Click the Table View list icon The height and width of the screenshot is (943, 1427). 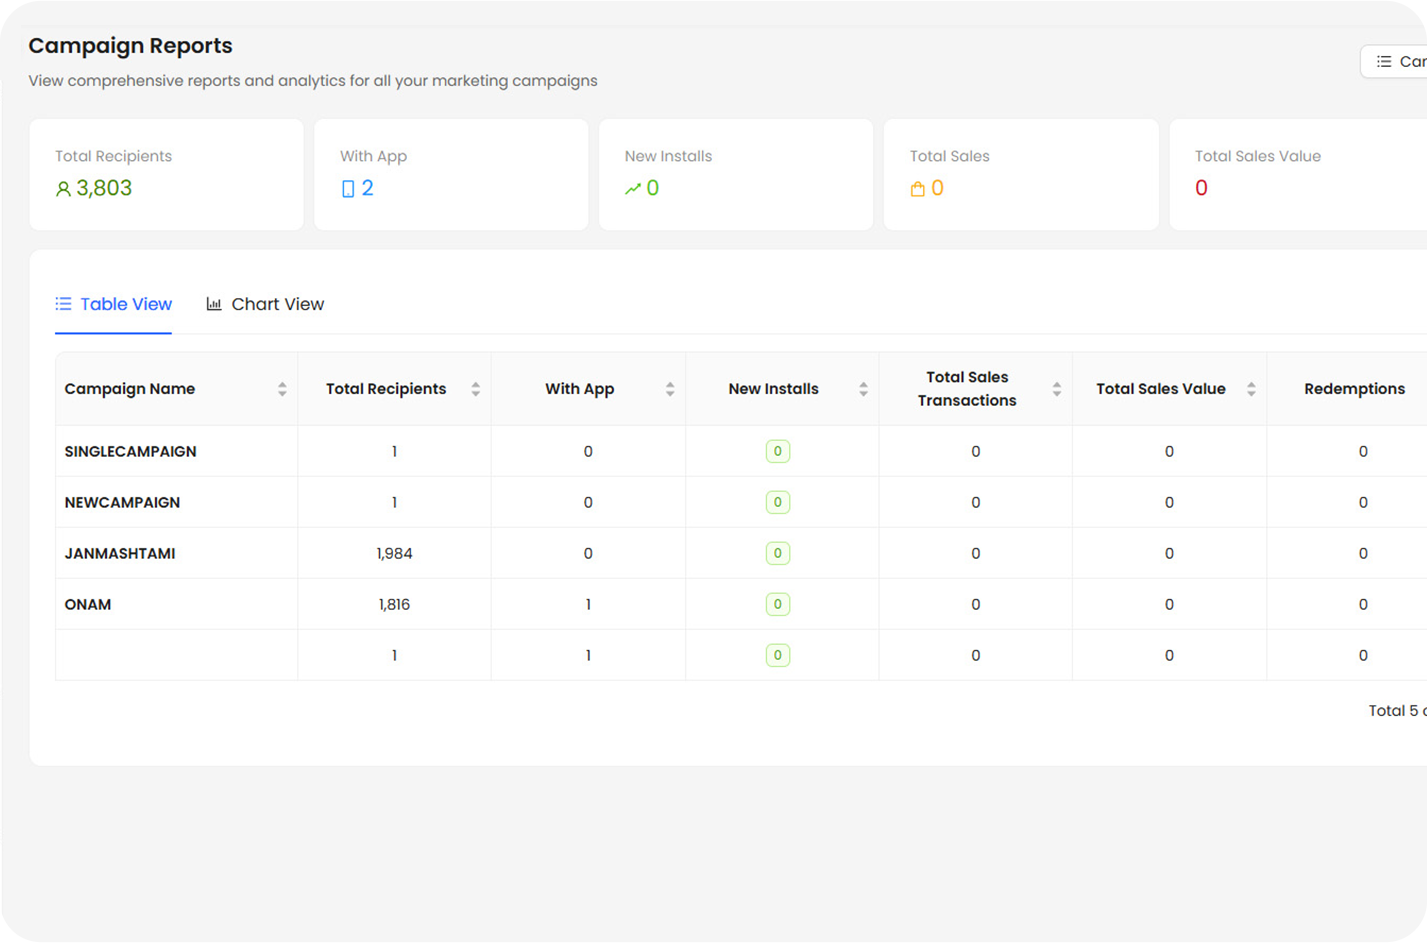click(63, 304)
